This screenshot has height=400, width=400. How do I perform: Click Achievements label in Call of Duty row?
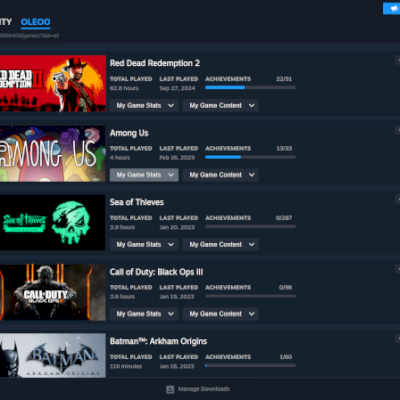click(228, 287)
